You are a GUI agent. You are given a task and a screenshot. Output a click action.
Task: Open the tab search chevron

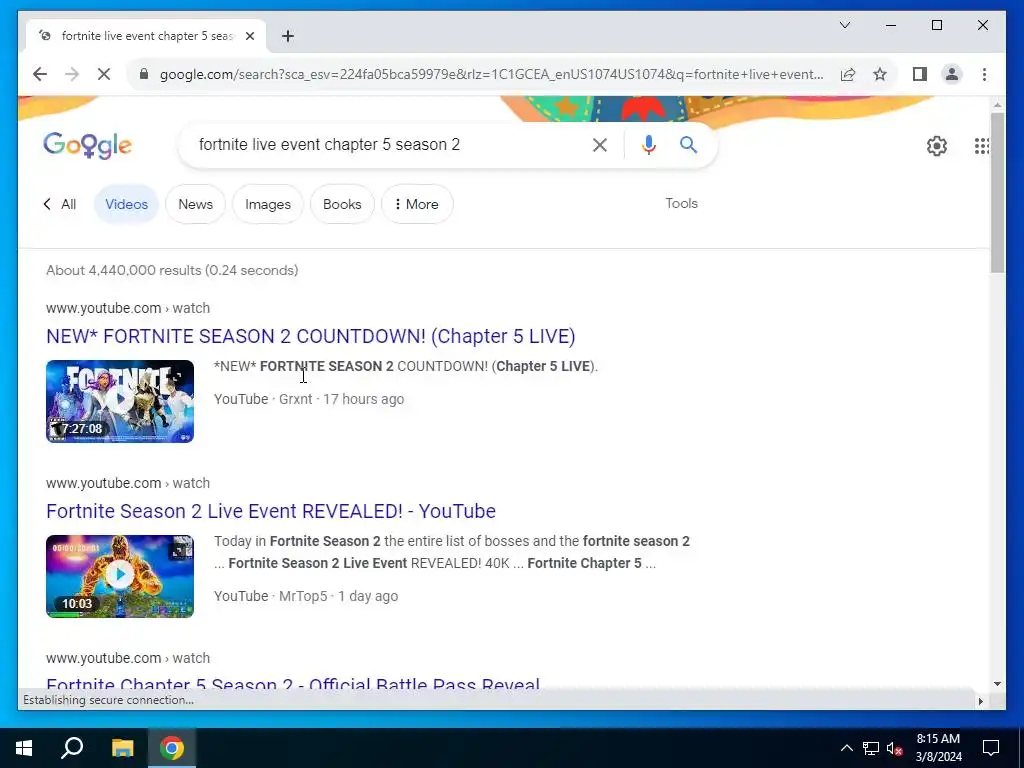[x=844, y=25]
